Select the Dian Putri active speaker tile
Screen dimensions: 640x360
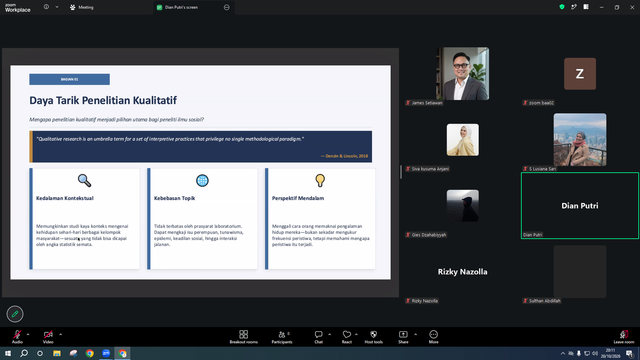pos(580,206)
